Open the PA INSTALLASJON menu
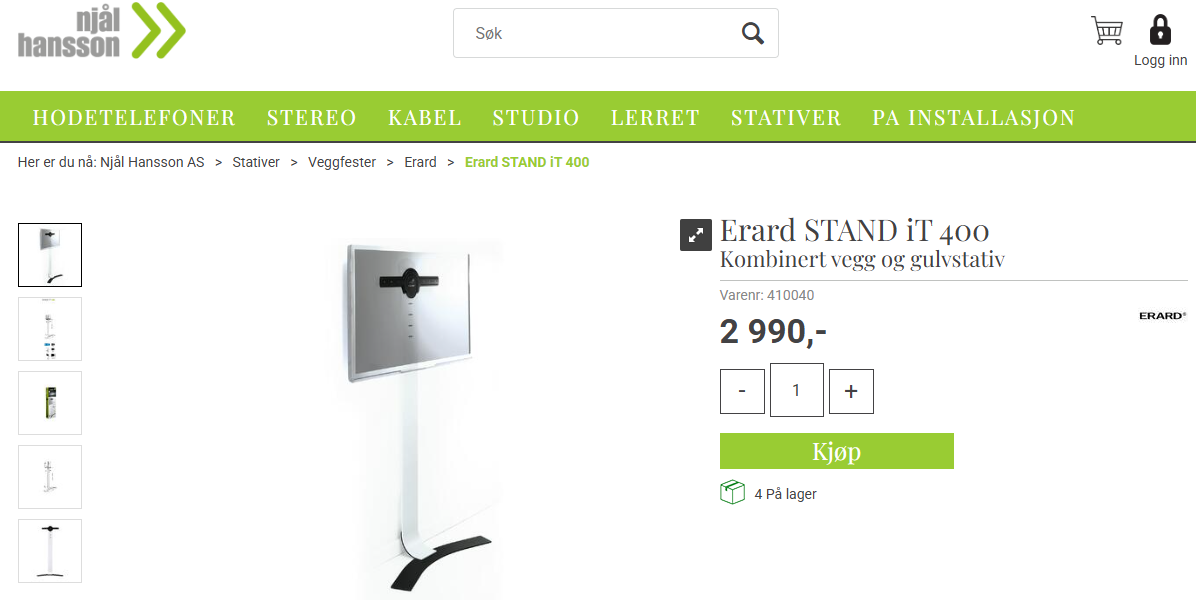 [x=973, y=117]
